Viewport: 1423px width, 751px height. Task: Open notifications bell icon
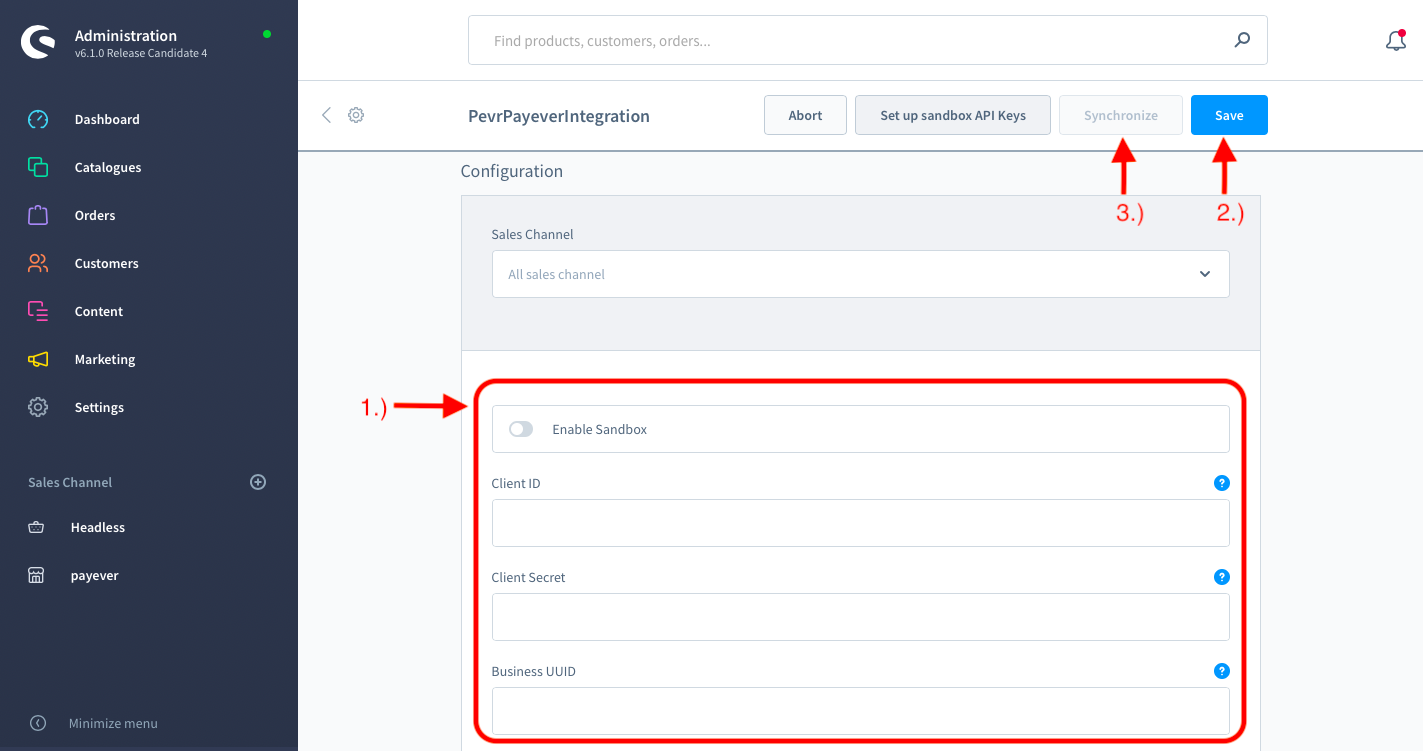pos(1396,41)
